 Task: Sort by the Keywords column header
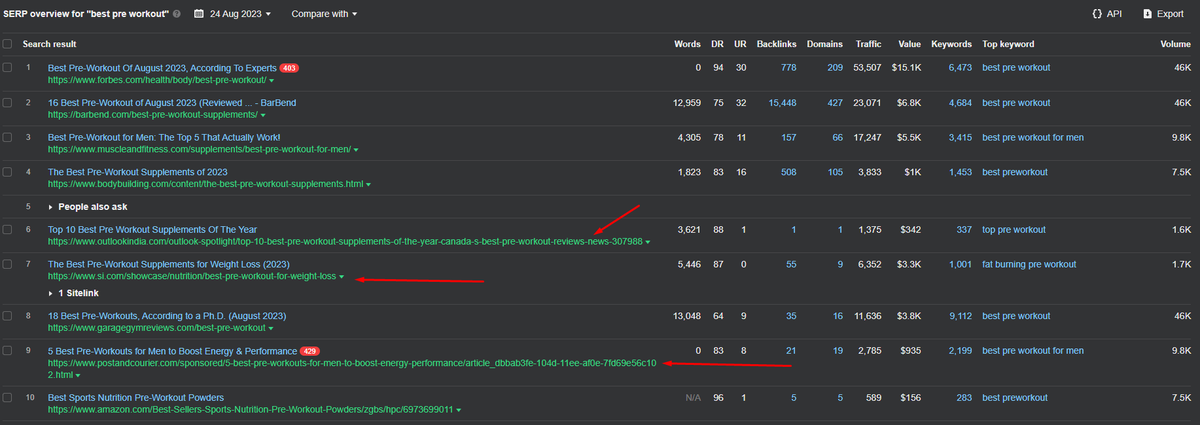pyautogui.click(x=951, y=44)
